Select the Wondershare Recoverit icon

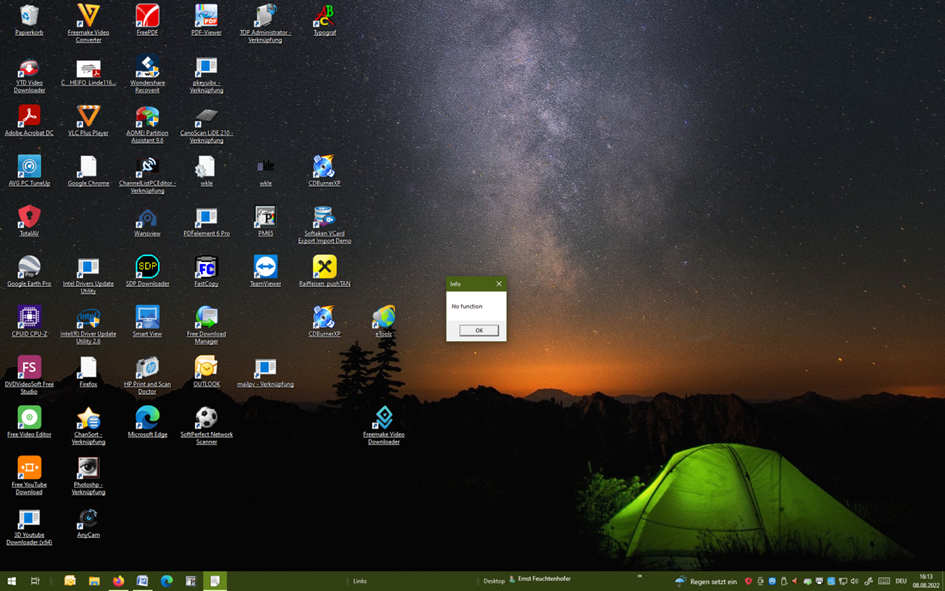147,73
